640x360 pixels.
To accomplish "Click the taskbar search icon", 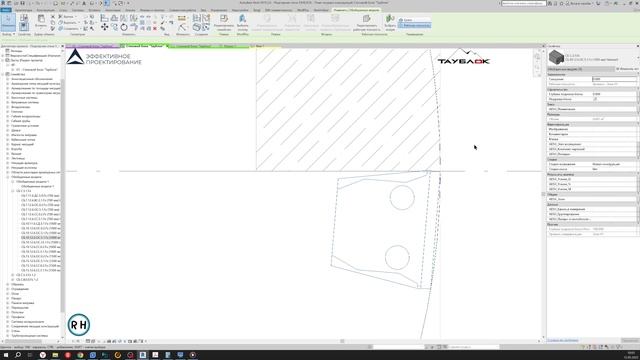I will (x=18, y=355).
